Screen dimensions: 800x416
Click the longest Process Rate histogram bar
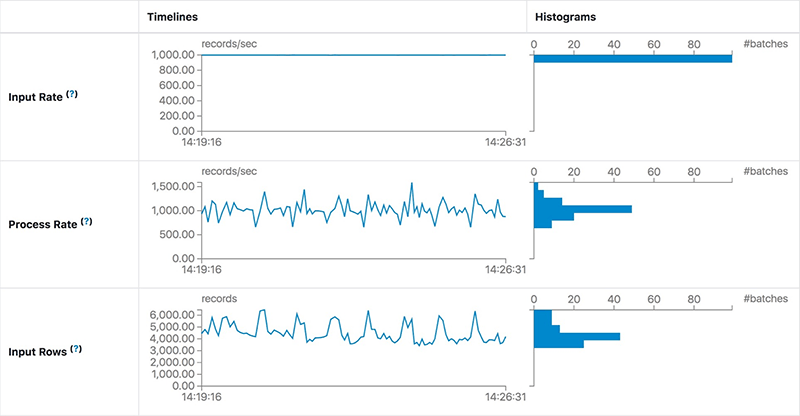point(583,208)
